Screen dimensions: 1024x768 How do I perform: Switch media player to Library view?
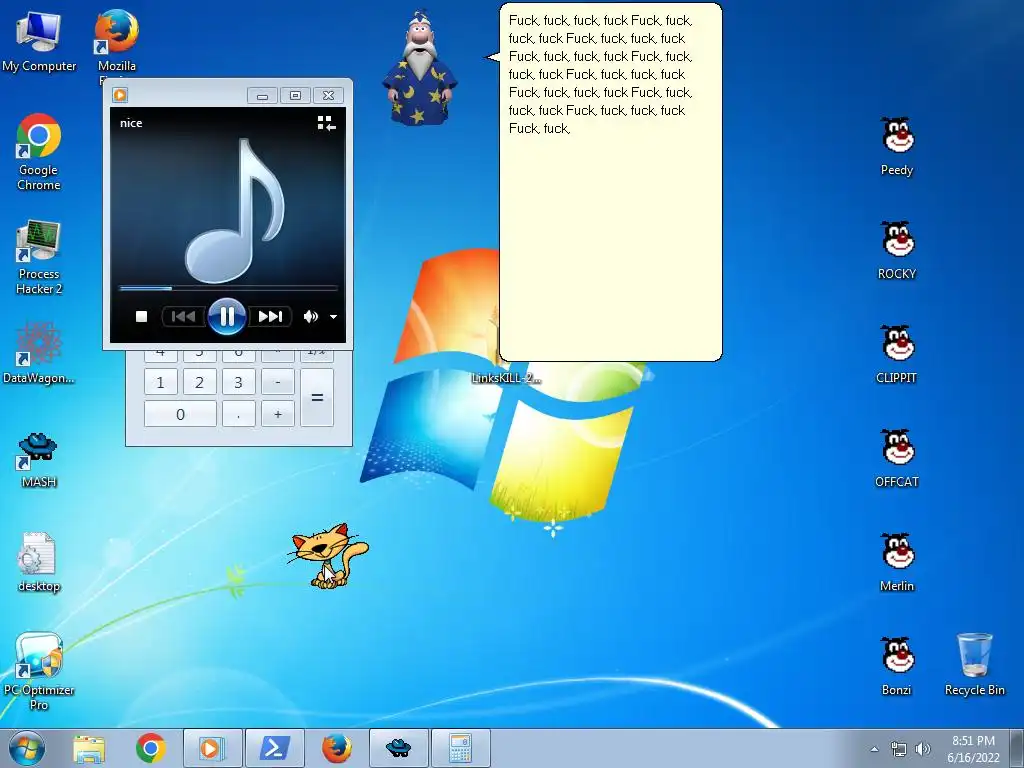coord(326,123)
